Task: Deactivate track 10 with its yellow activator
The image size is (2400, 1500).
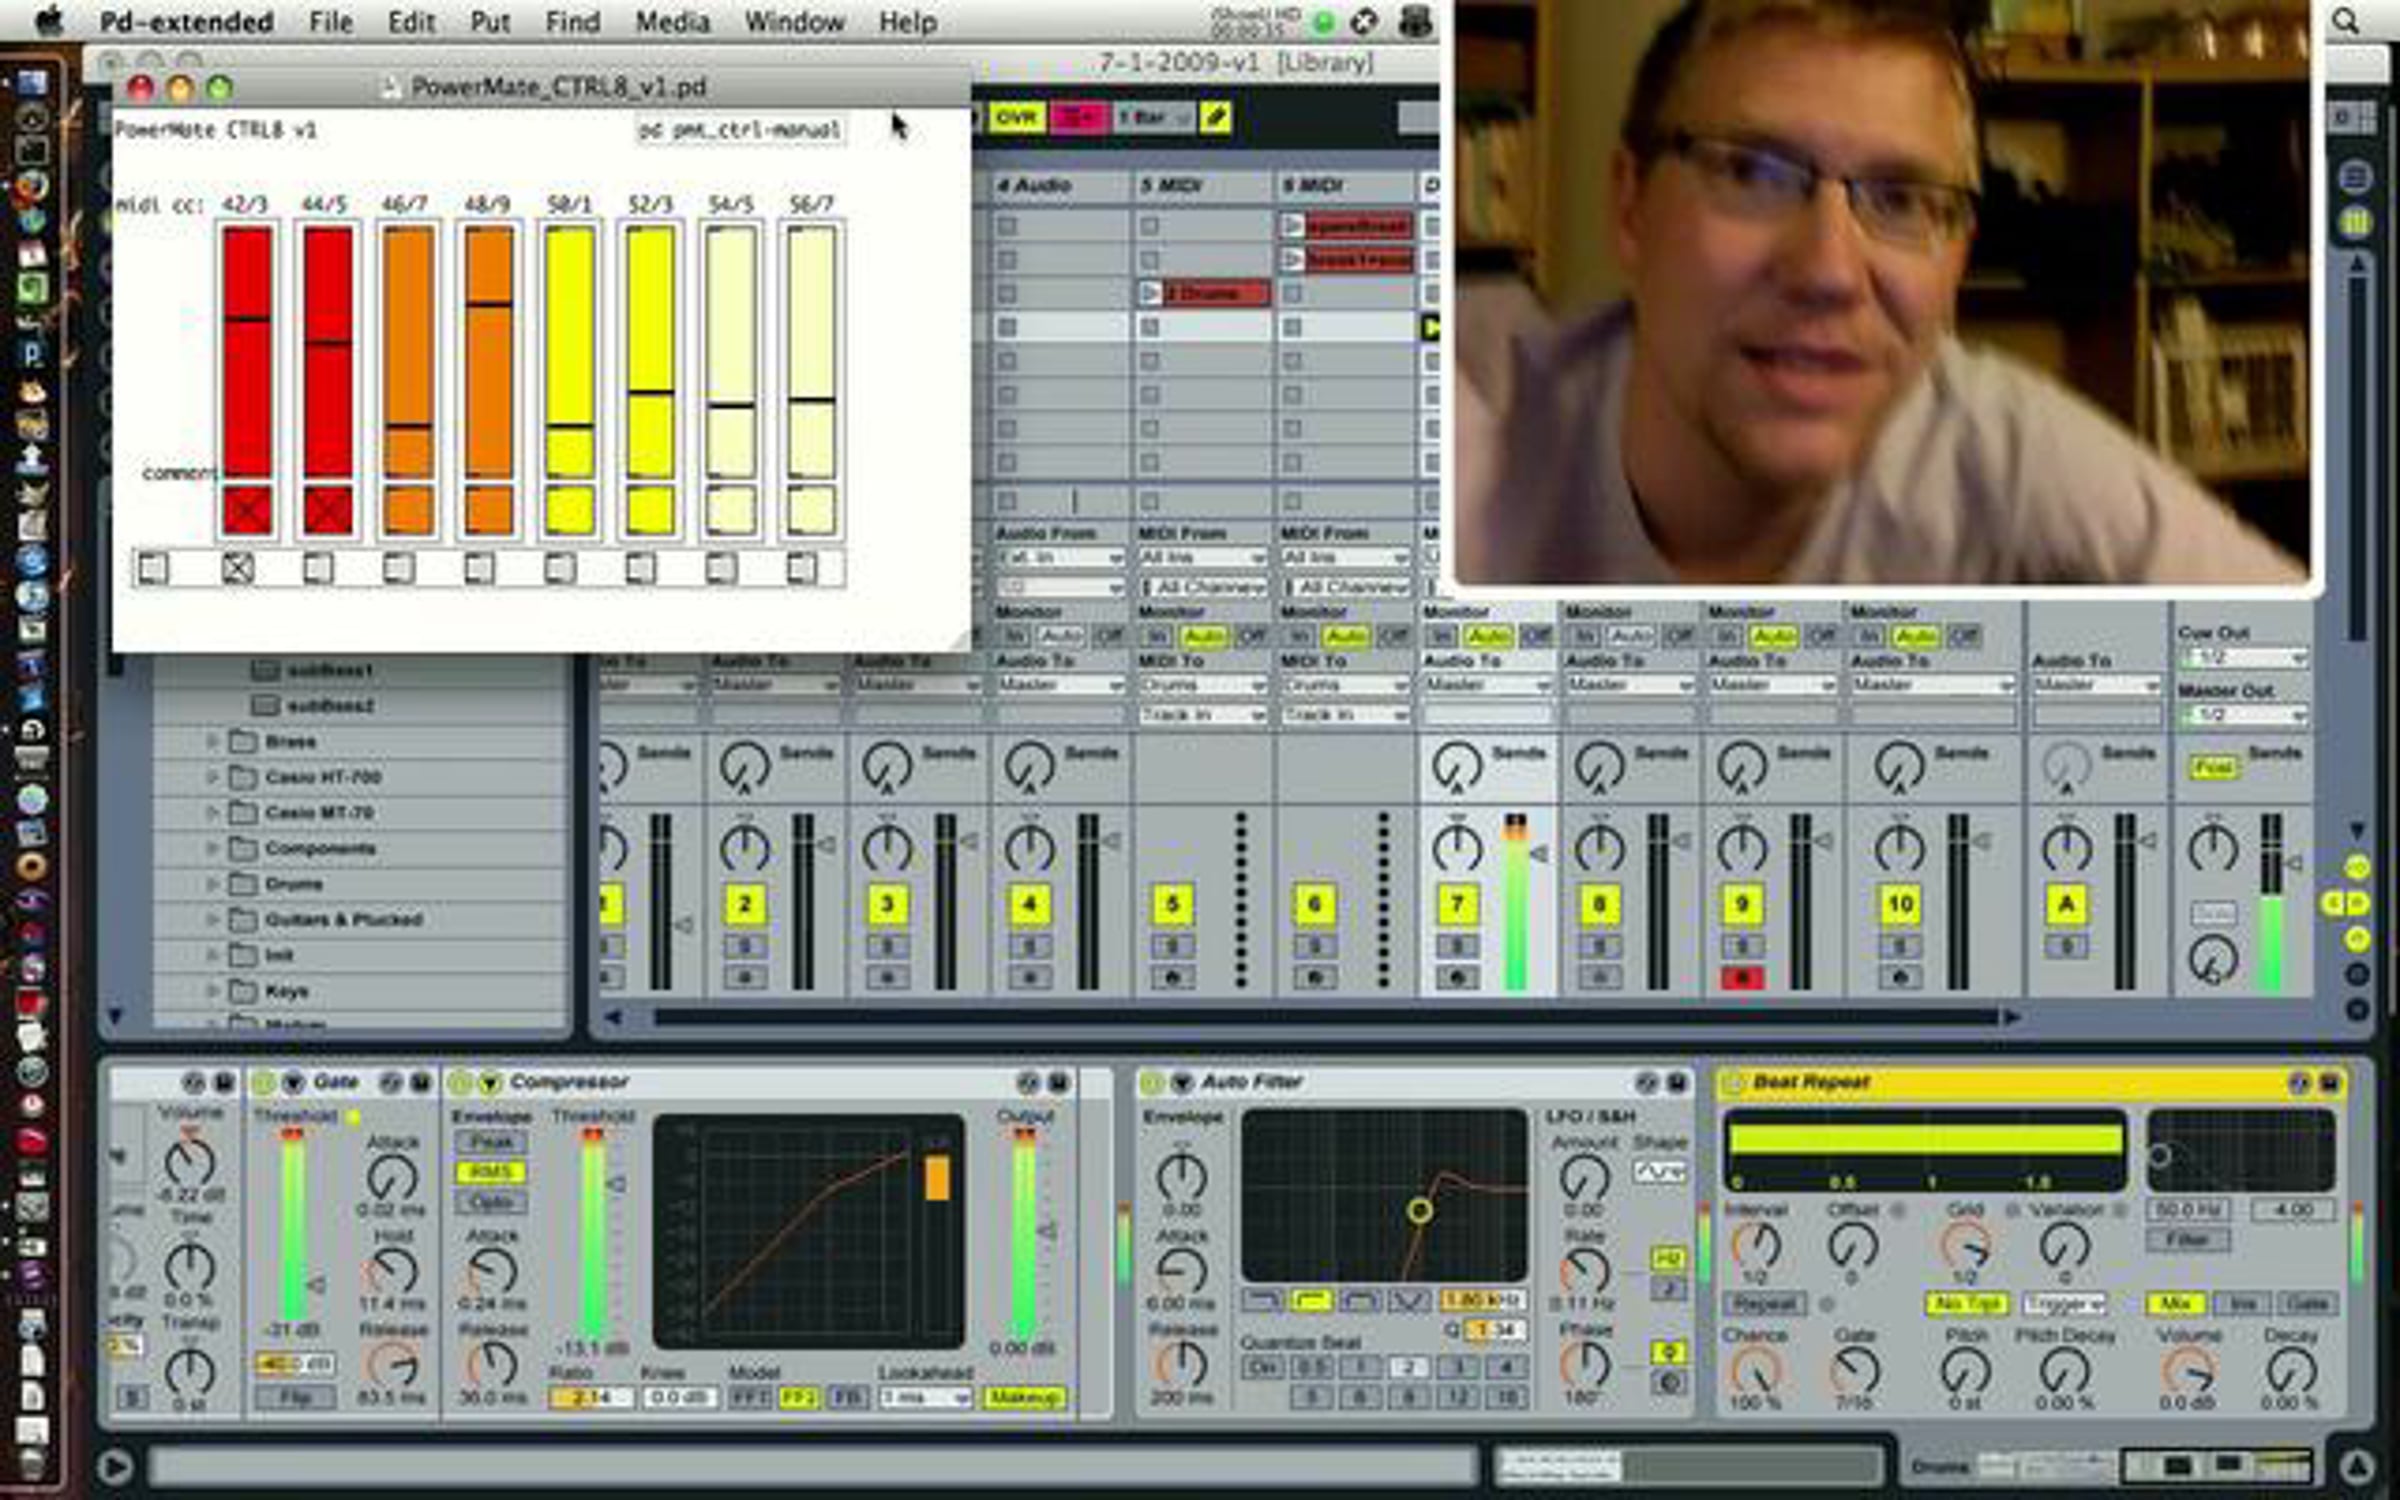Action: [x=1899, y=905]
